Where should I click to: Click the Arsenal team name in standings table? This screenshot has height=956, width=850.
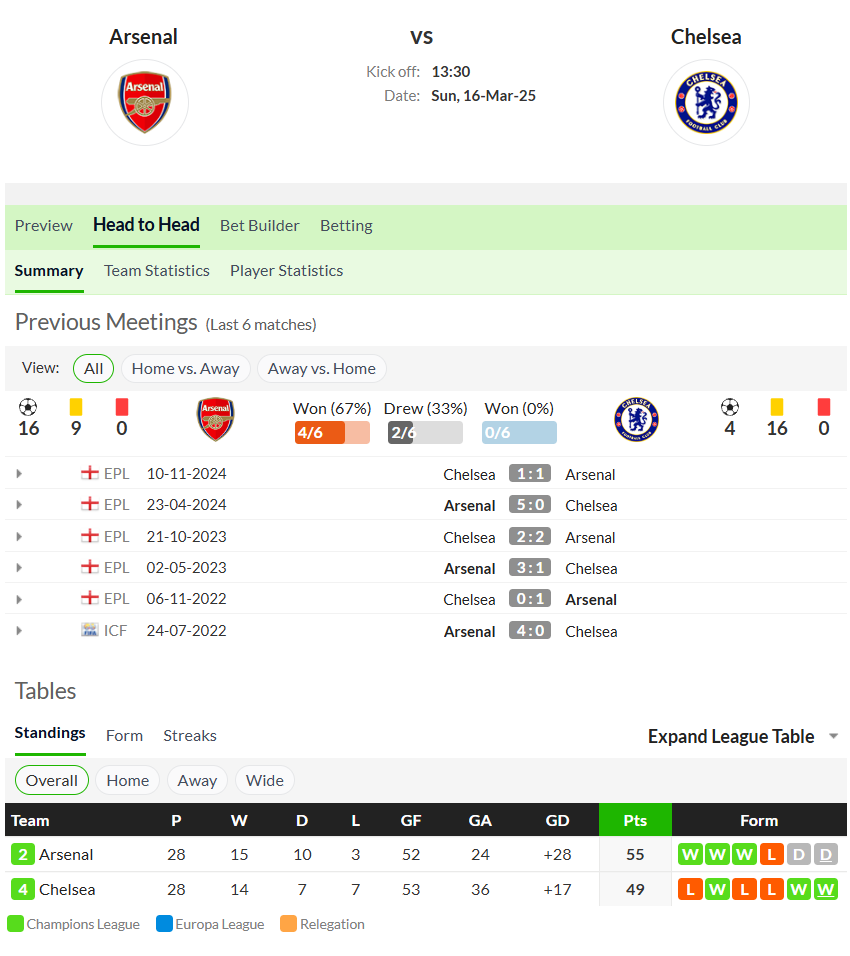coord(66,855)
